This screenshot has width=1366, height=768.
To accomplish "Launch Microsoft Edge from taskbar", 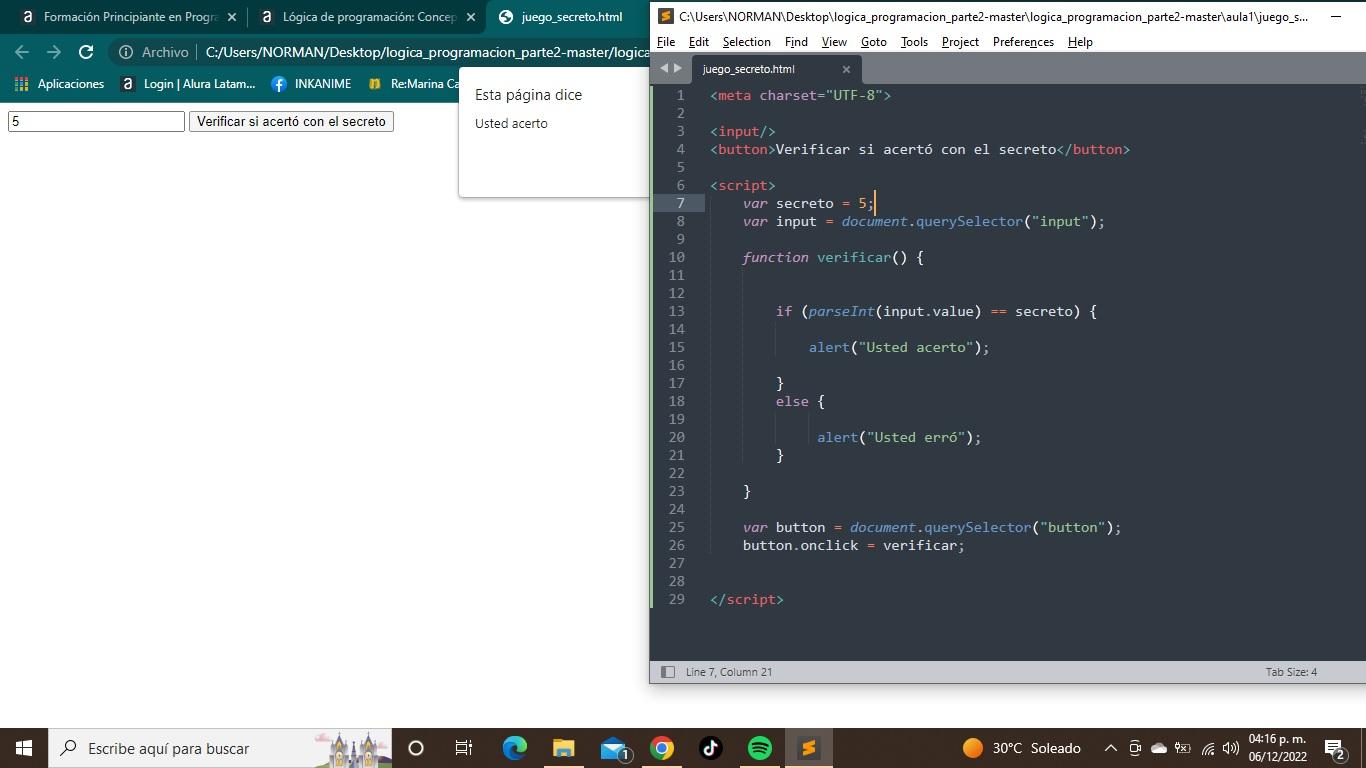I will coord(514,747).
